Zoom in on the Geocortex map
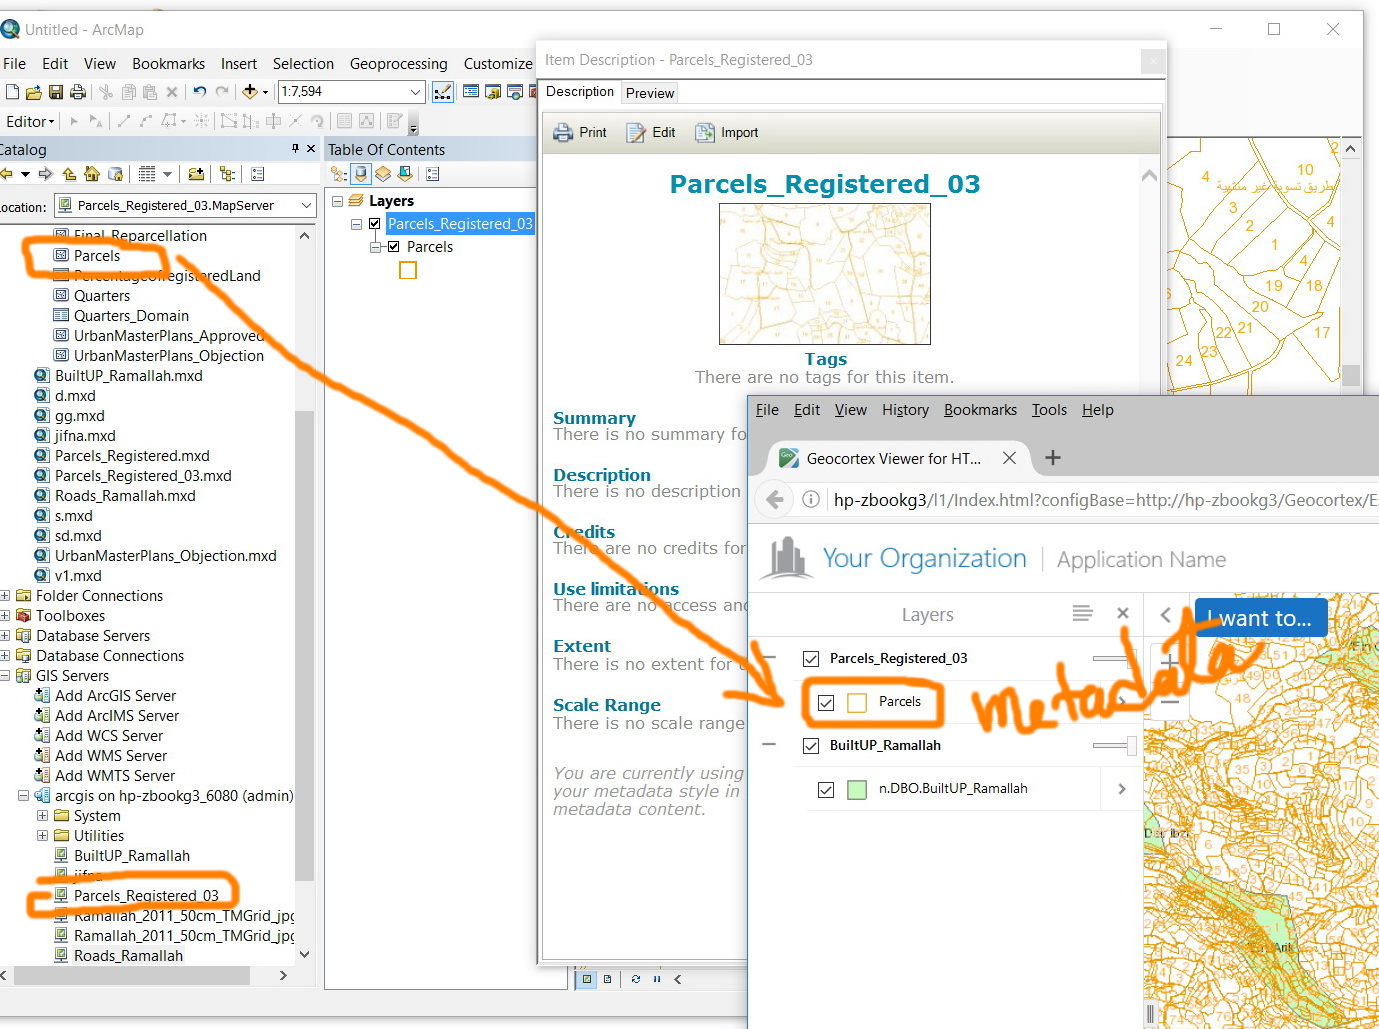The width and height of the screenshot is (1379, 1029). point(1169,661)
